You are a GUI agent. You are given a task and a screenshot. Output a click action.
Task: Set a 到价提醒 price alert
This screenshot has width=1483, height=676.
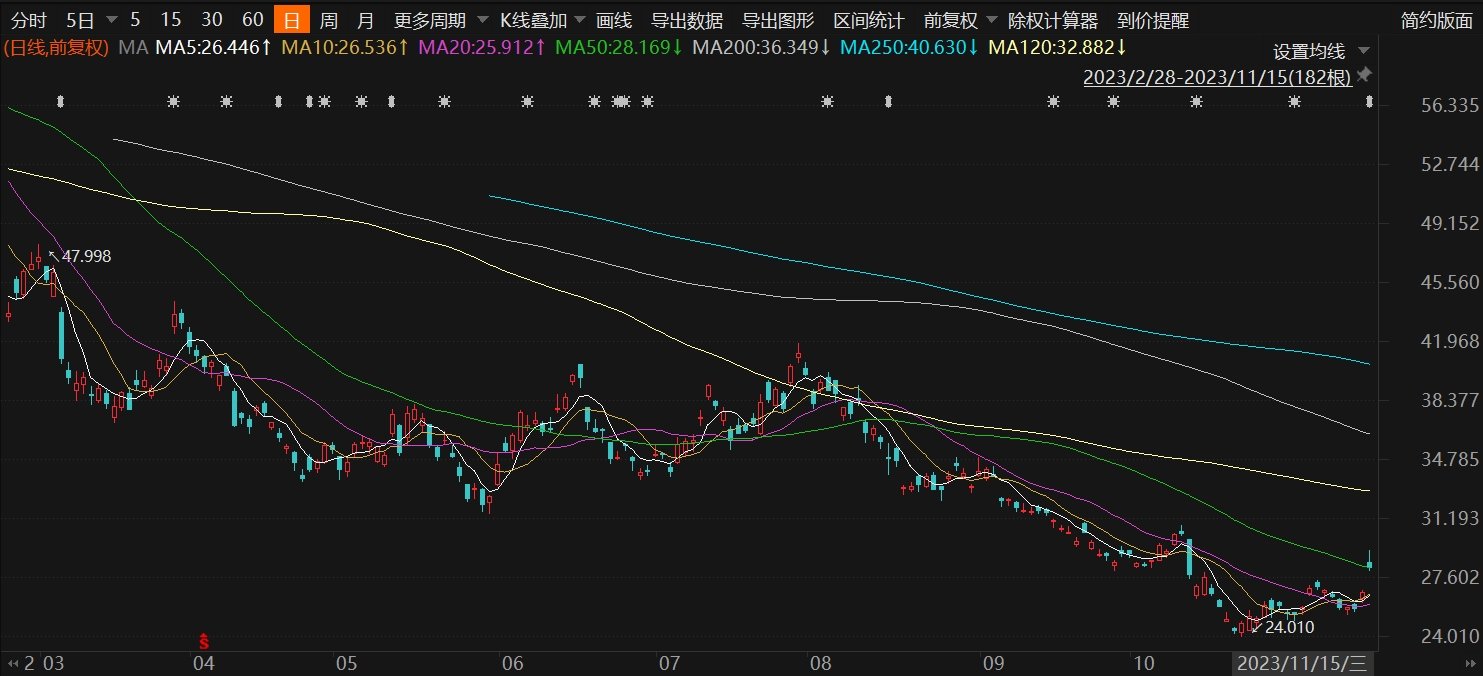[1153, 20]
